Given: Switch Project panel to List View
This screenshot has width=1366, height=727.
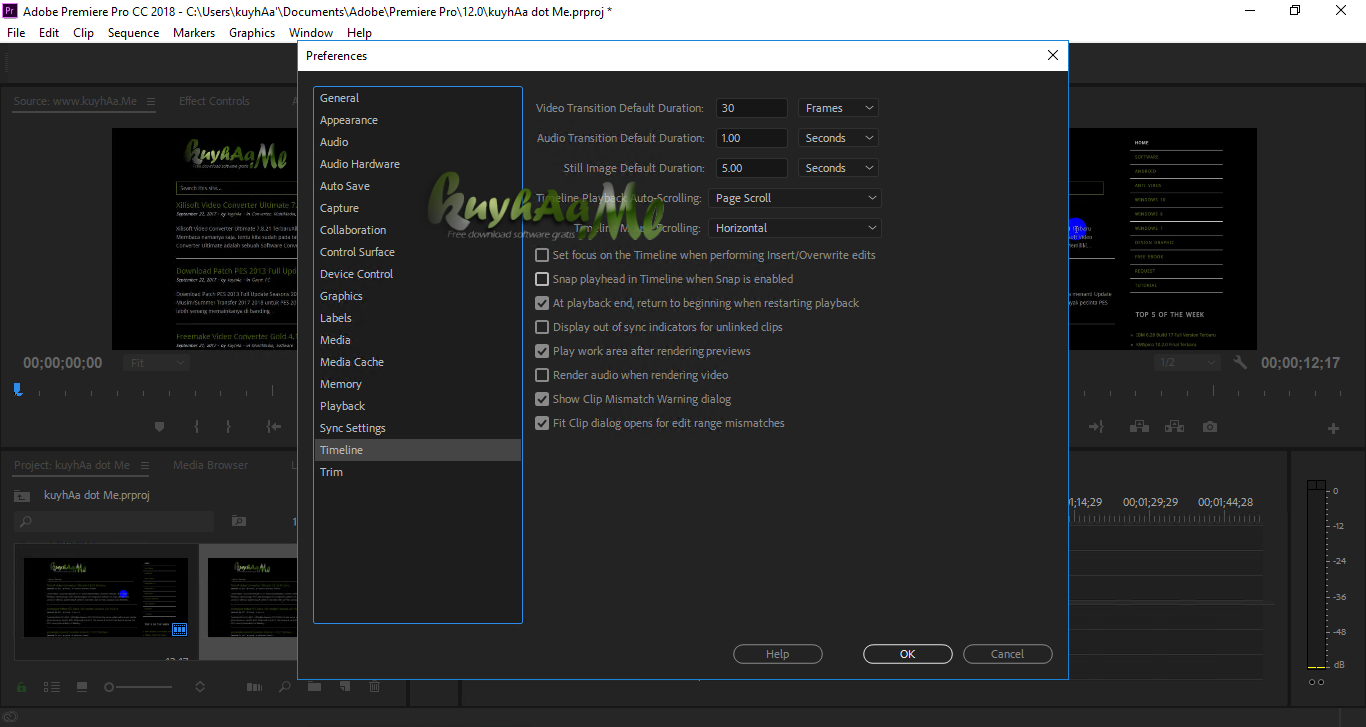Looking at the screenshot, I should pos(52,687).
